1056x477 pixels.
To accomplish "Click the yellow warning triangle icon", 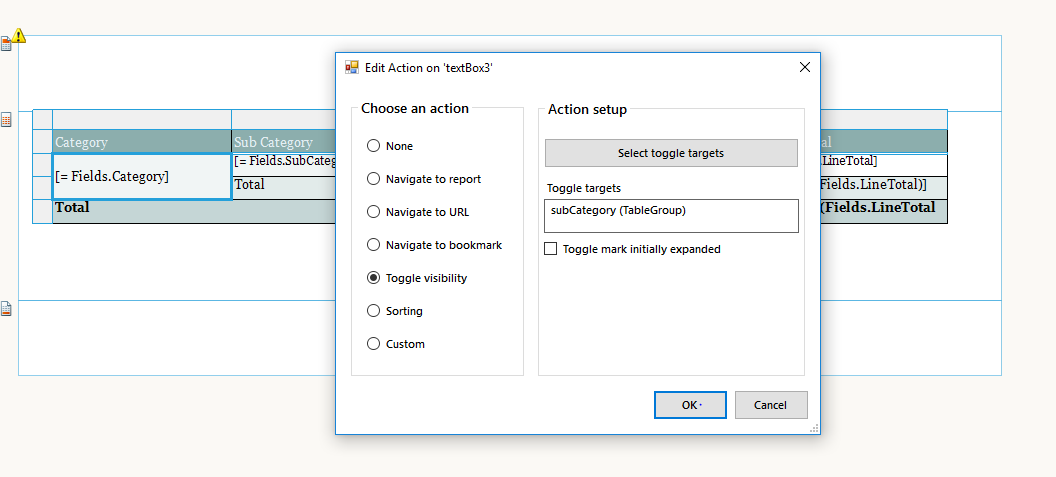I will click(x=19, y=36).
